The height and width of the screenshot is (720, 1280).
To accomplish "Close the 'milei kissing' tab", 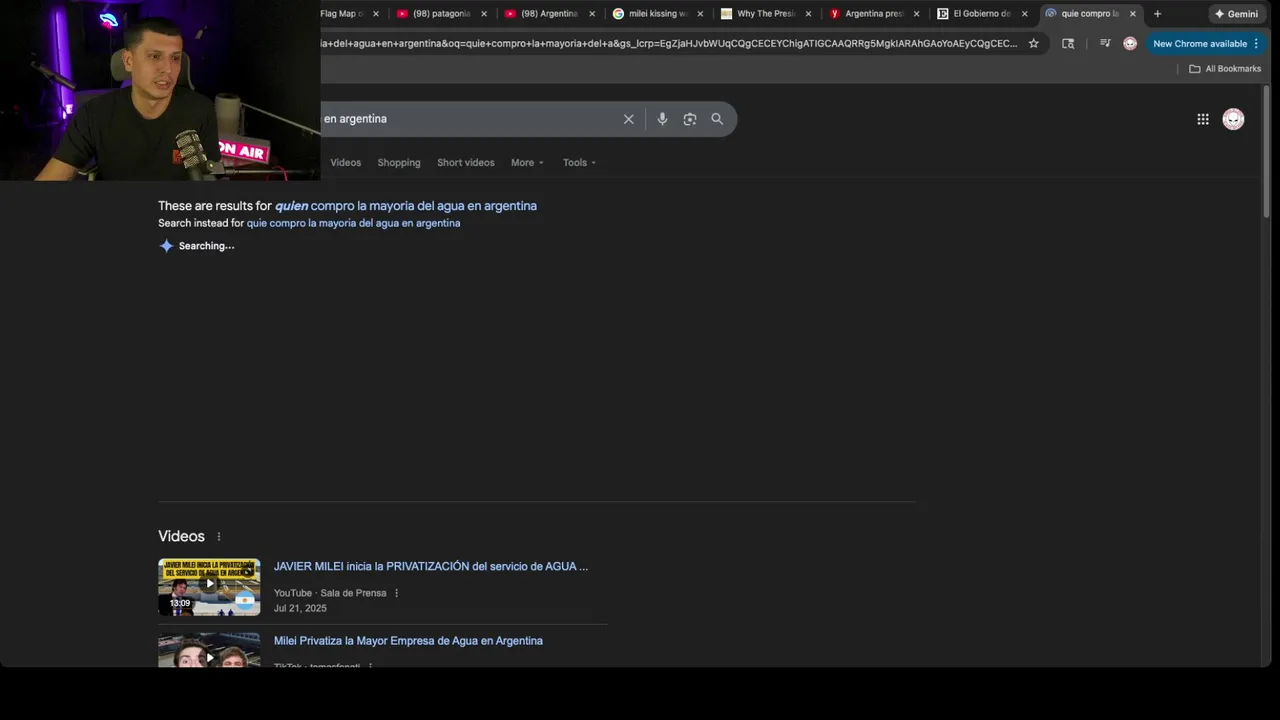I will point(700,14).
